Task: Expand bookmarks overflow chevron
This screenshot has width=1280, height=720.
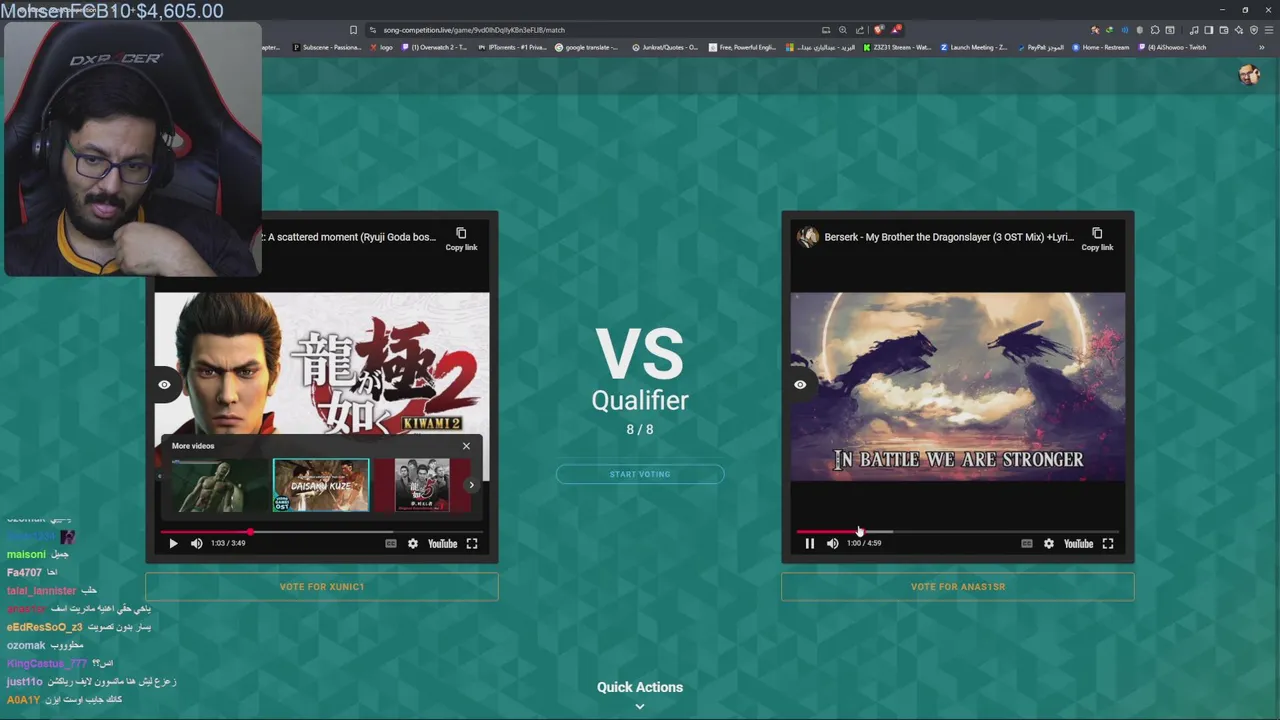Action: tap(1261, 47)
